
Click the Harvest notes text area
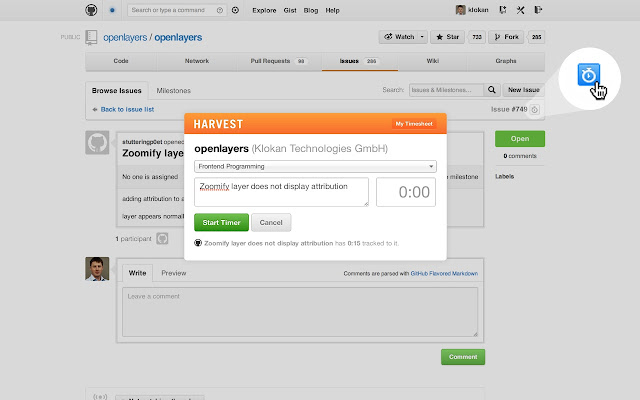[x=281, y=192]
